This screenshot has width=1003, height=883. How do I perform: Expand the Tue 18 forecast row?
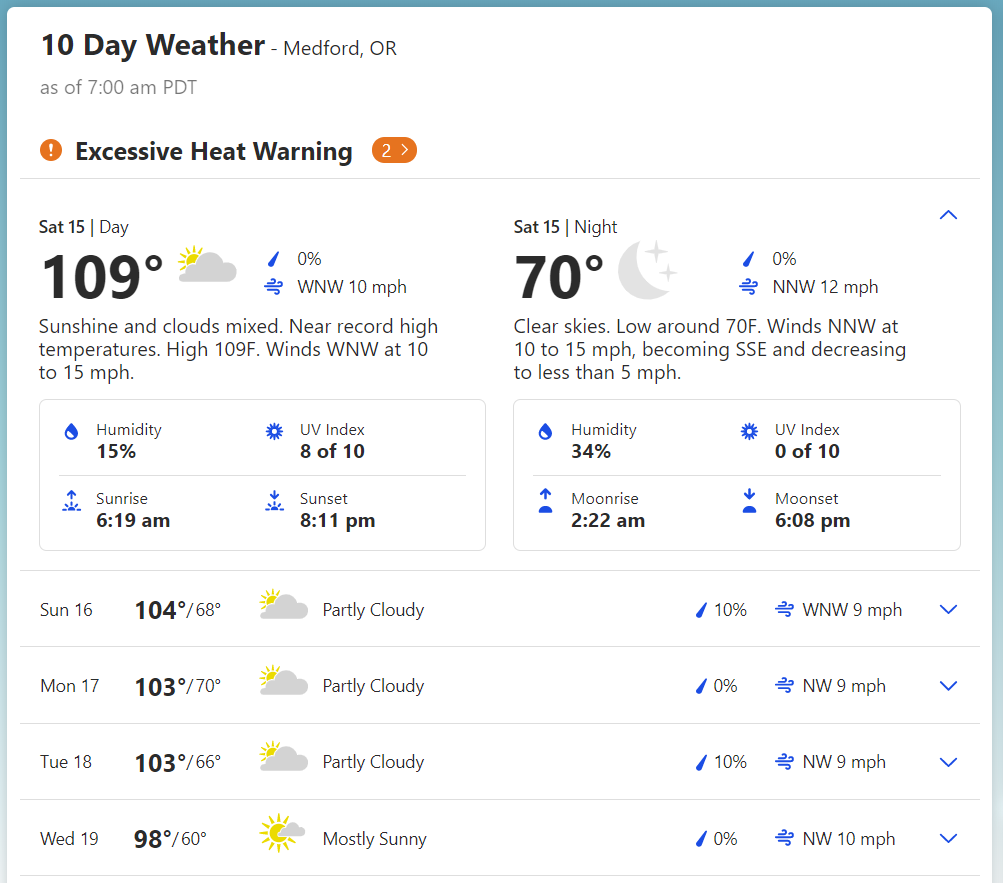click(949, 762)
